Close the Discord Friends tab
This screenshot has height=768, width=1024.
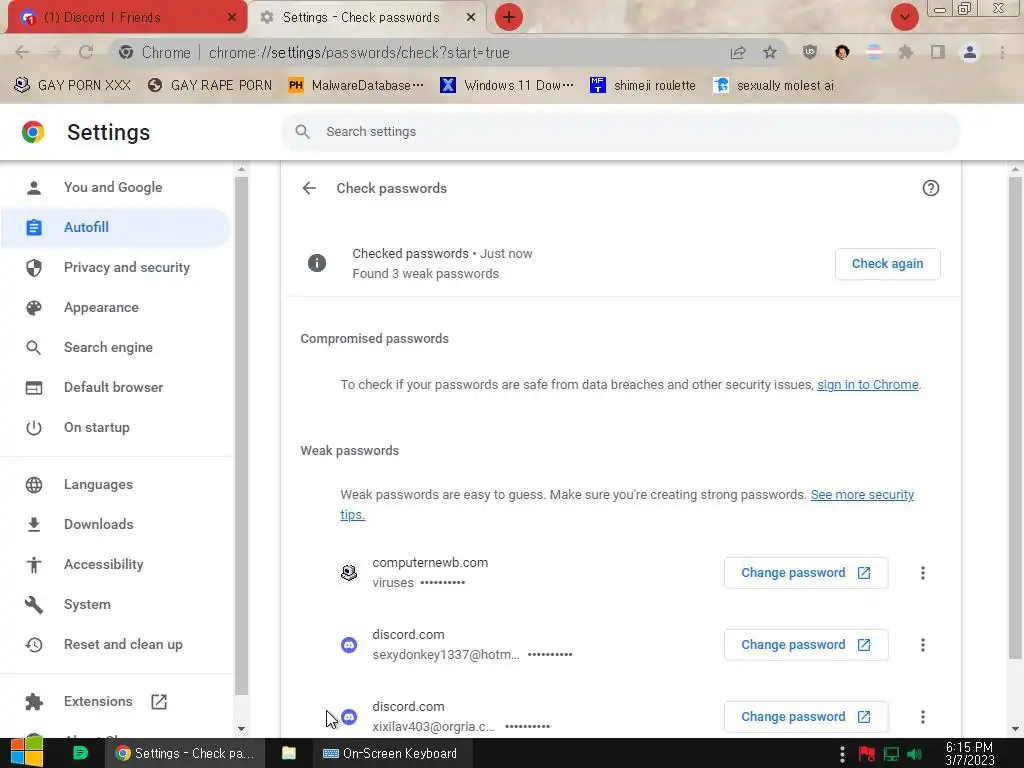point(232,18)
